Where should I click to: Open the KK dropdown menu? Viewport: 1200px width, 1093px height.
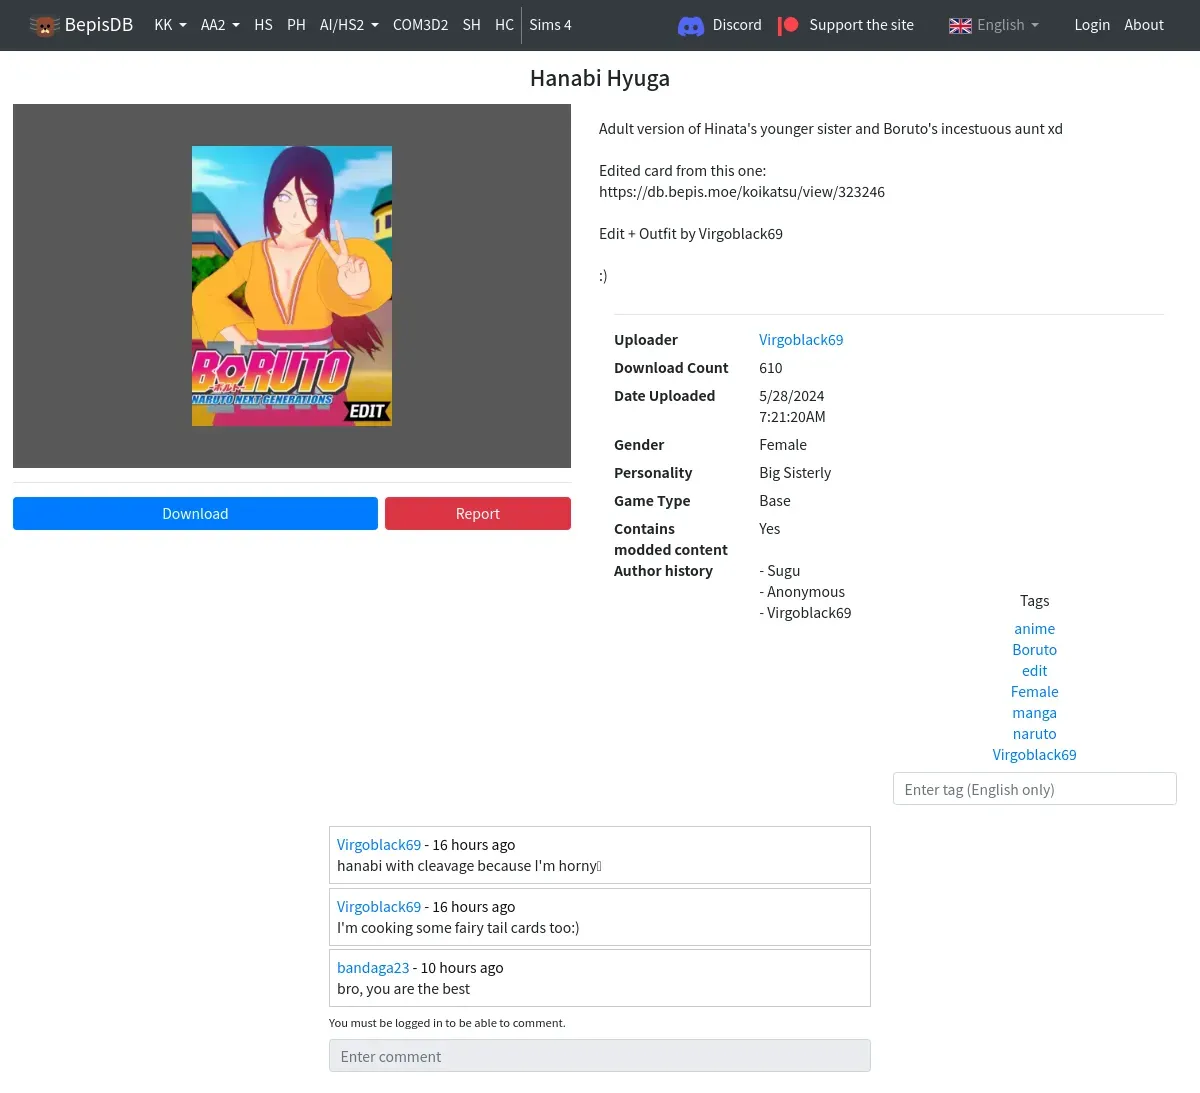170,25
